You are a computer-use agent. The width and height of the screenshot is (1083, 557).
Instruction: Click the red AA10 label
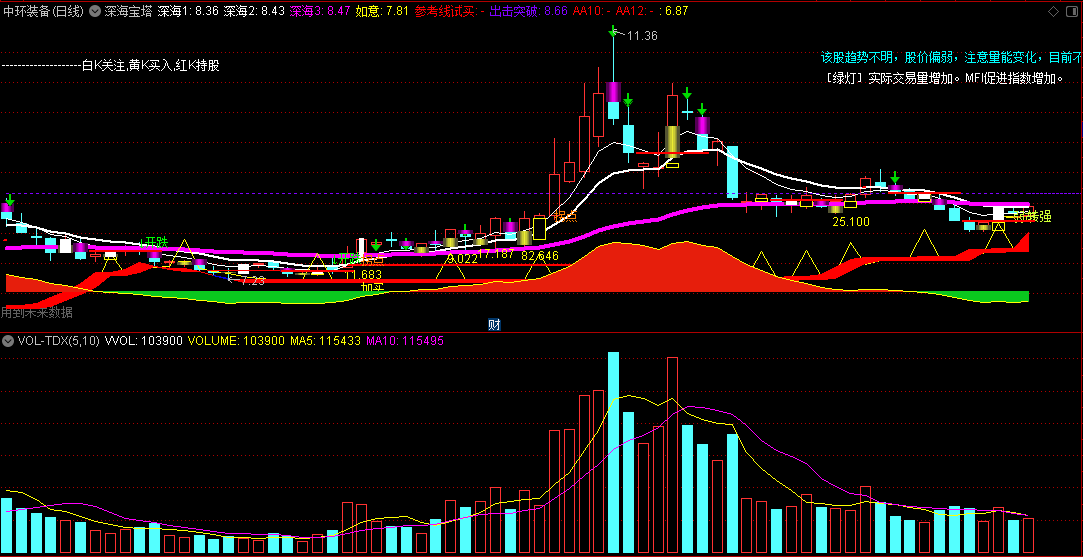pos(590,11)
